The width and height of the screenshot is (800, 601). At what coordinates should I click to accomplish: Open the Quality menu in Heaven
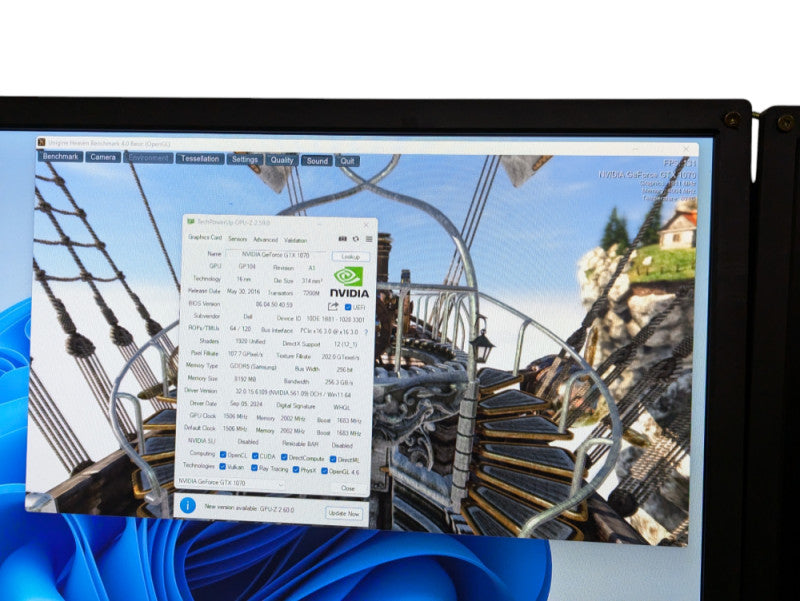pyautogui.click(x=282, y=160)
